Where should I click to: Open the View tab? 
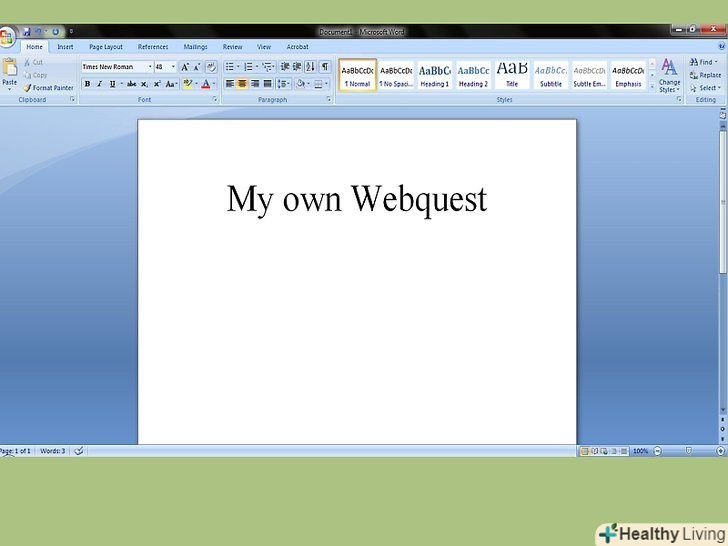tap(264, 47)
